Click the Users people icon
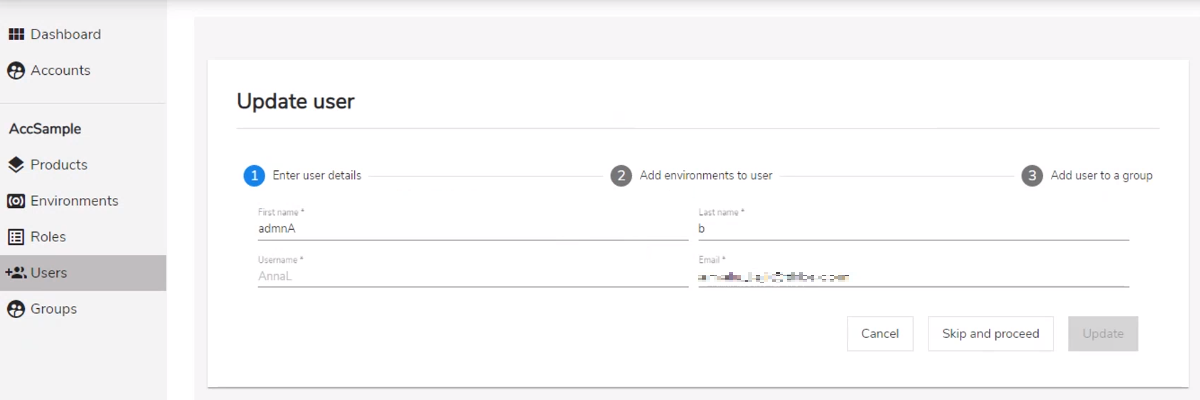1200x400 pixels. [x=15, y=272]
